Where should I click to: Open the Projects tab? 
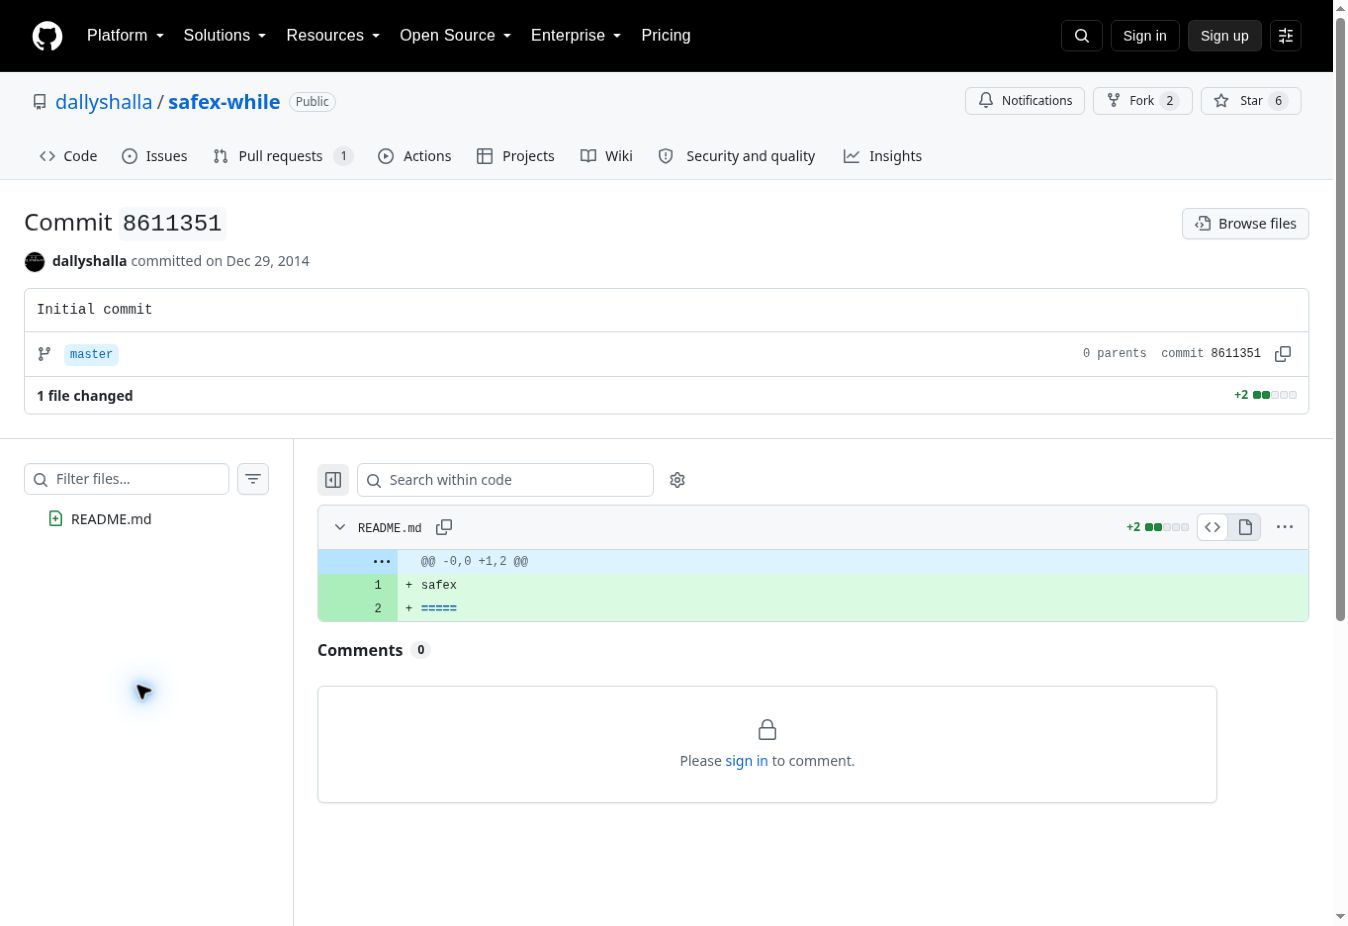tap(515, 156)
